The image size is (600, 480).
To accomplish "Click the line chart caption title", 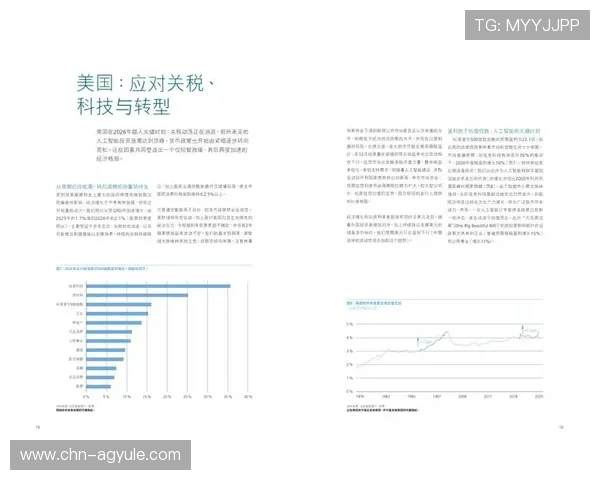I will [x=374, y=303].
